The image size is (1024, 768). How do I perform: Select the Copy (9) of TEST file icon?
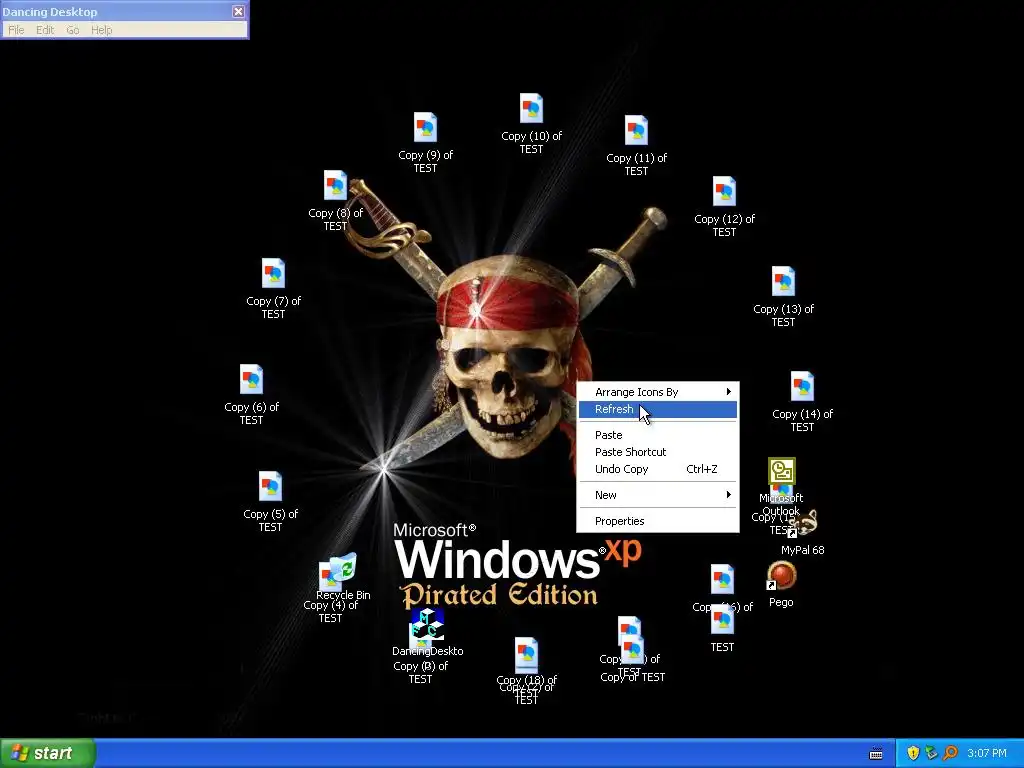click(425, 127)
